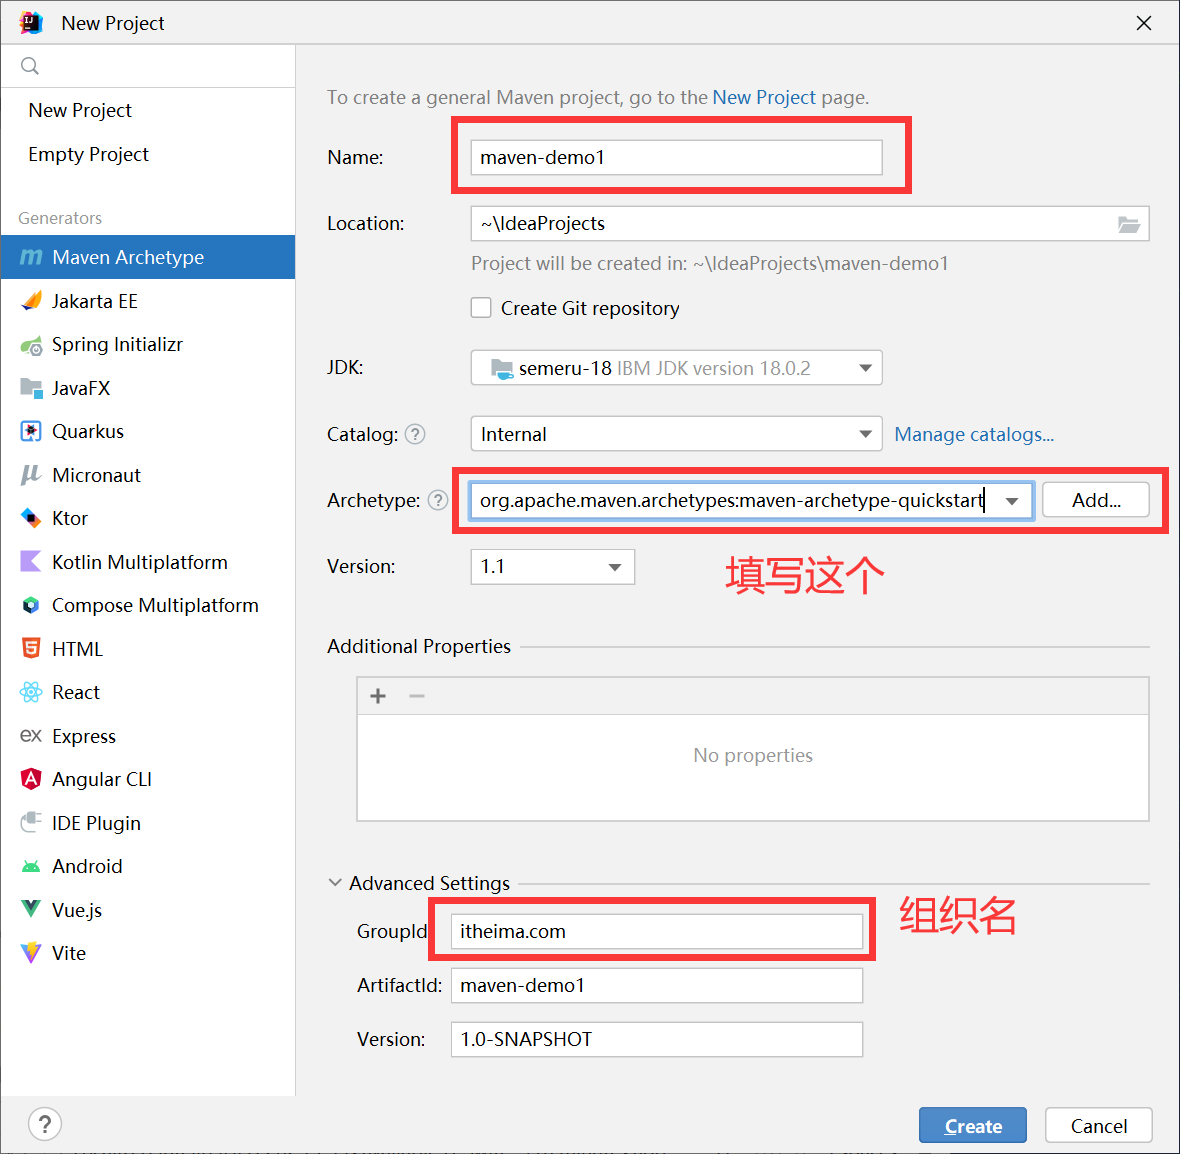Click the HTML5 shield icon
Viewport: 1180px width, 1154px height.
pyautogui.click(x=31, y=649)
